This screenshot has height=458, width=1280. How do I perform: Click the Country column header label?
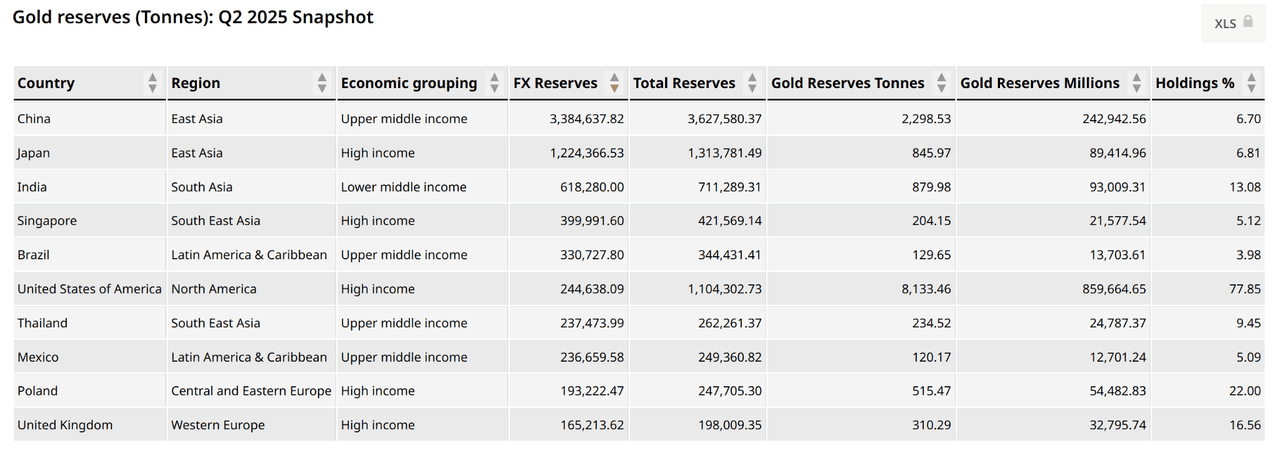tap(46, 83)
